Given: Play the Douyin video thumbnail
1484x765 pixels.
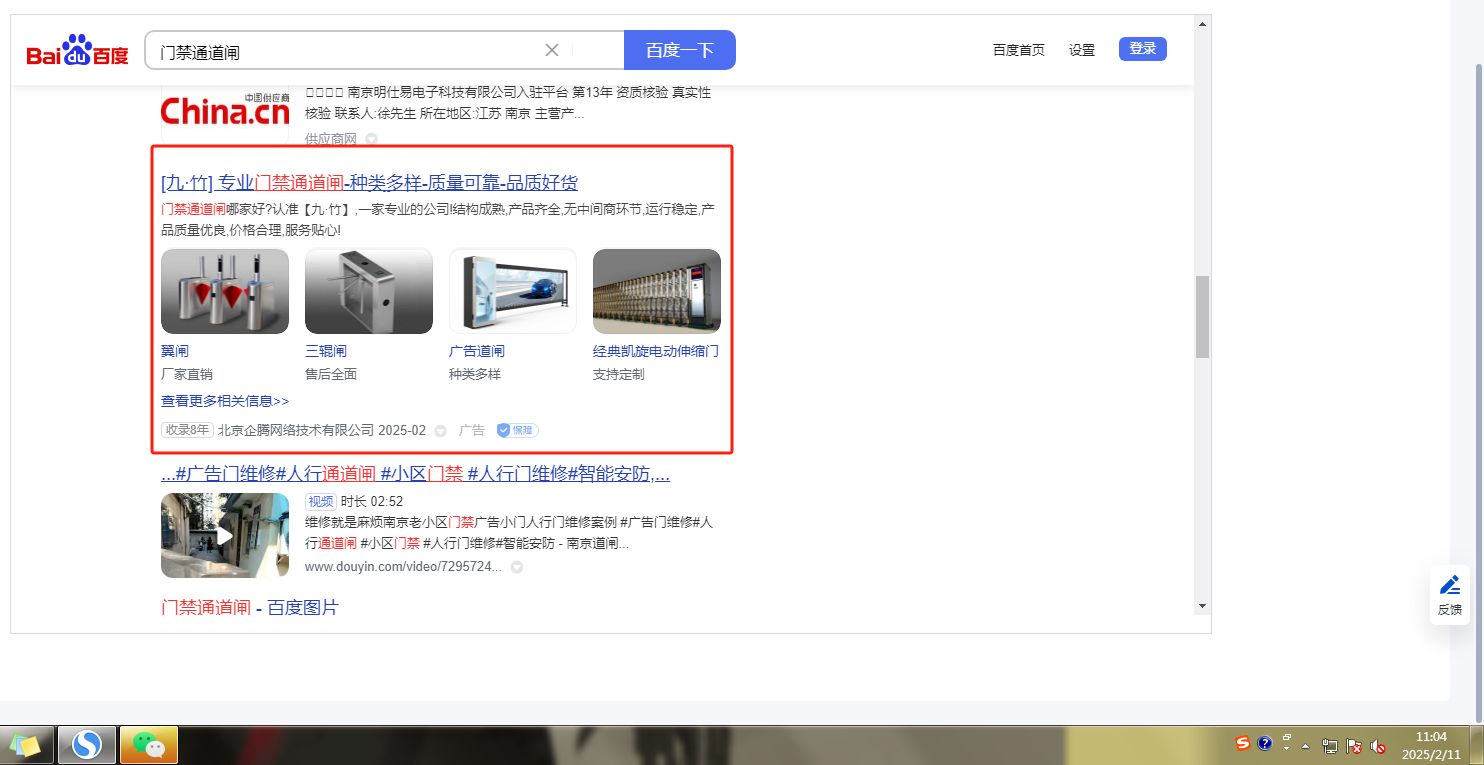Looking at the screenshot, I should pyautogui.click(x=225, y=535).
